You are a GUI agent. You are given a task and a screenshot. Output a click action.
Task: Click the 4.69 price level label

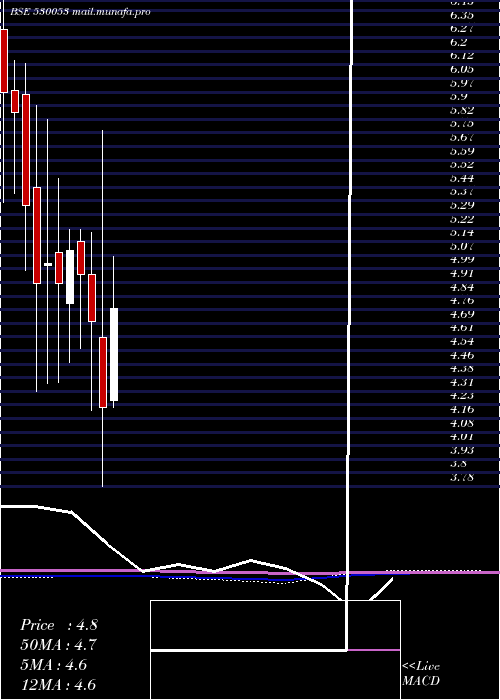(x=462, y=315)
